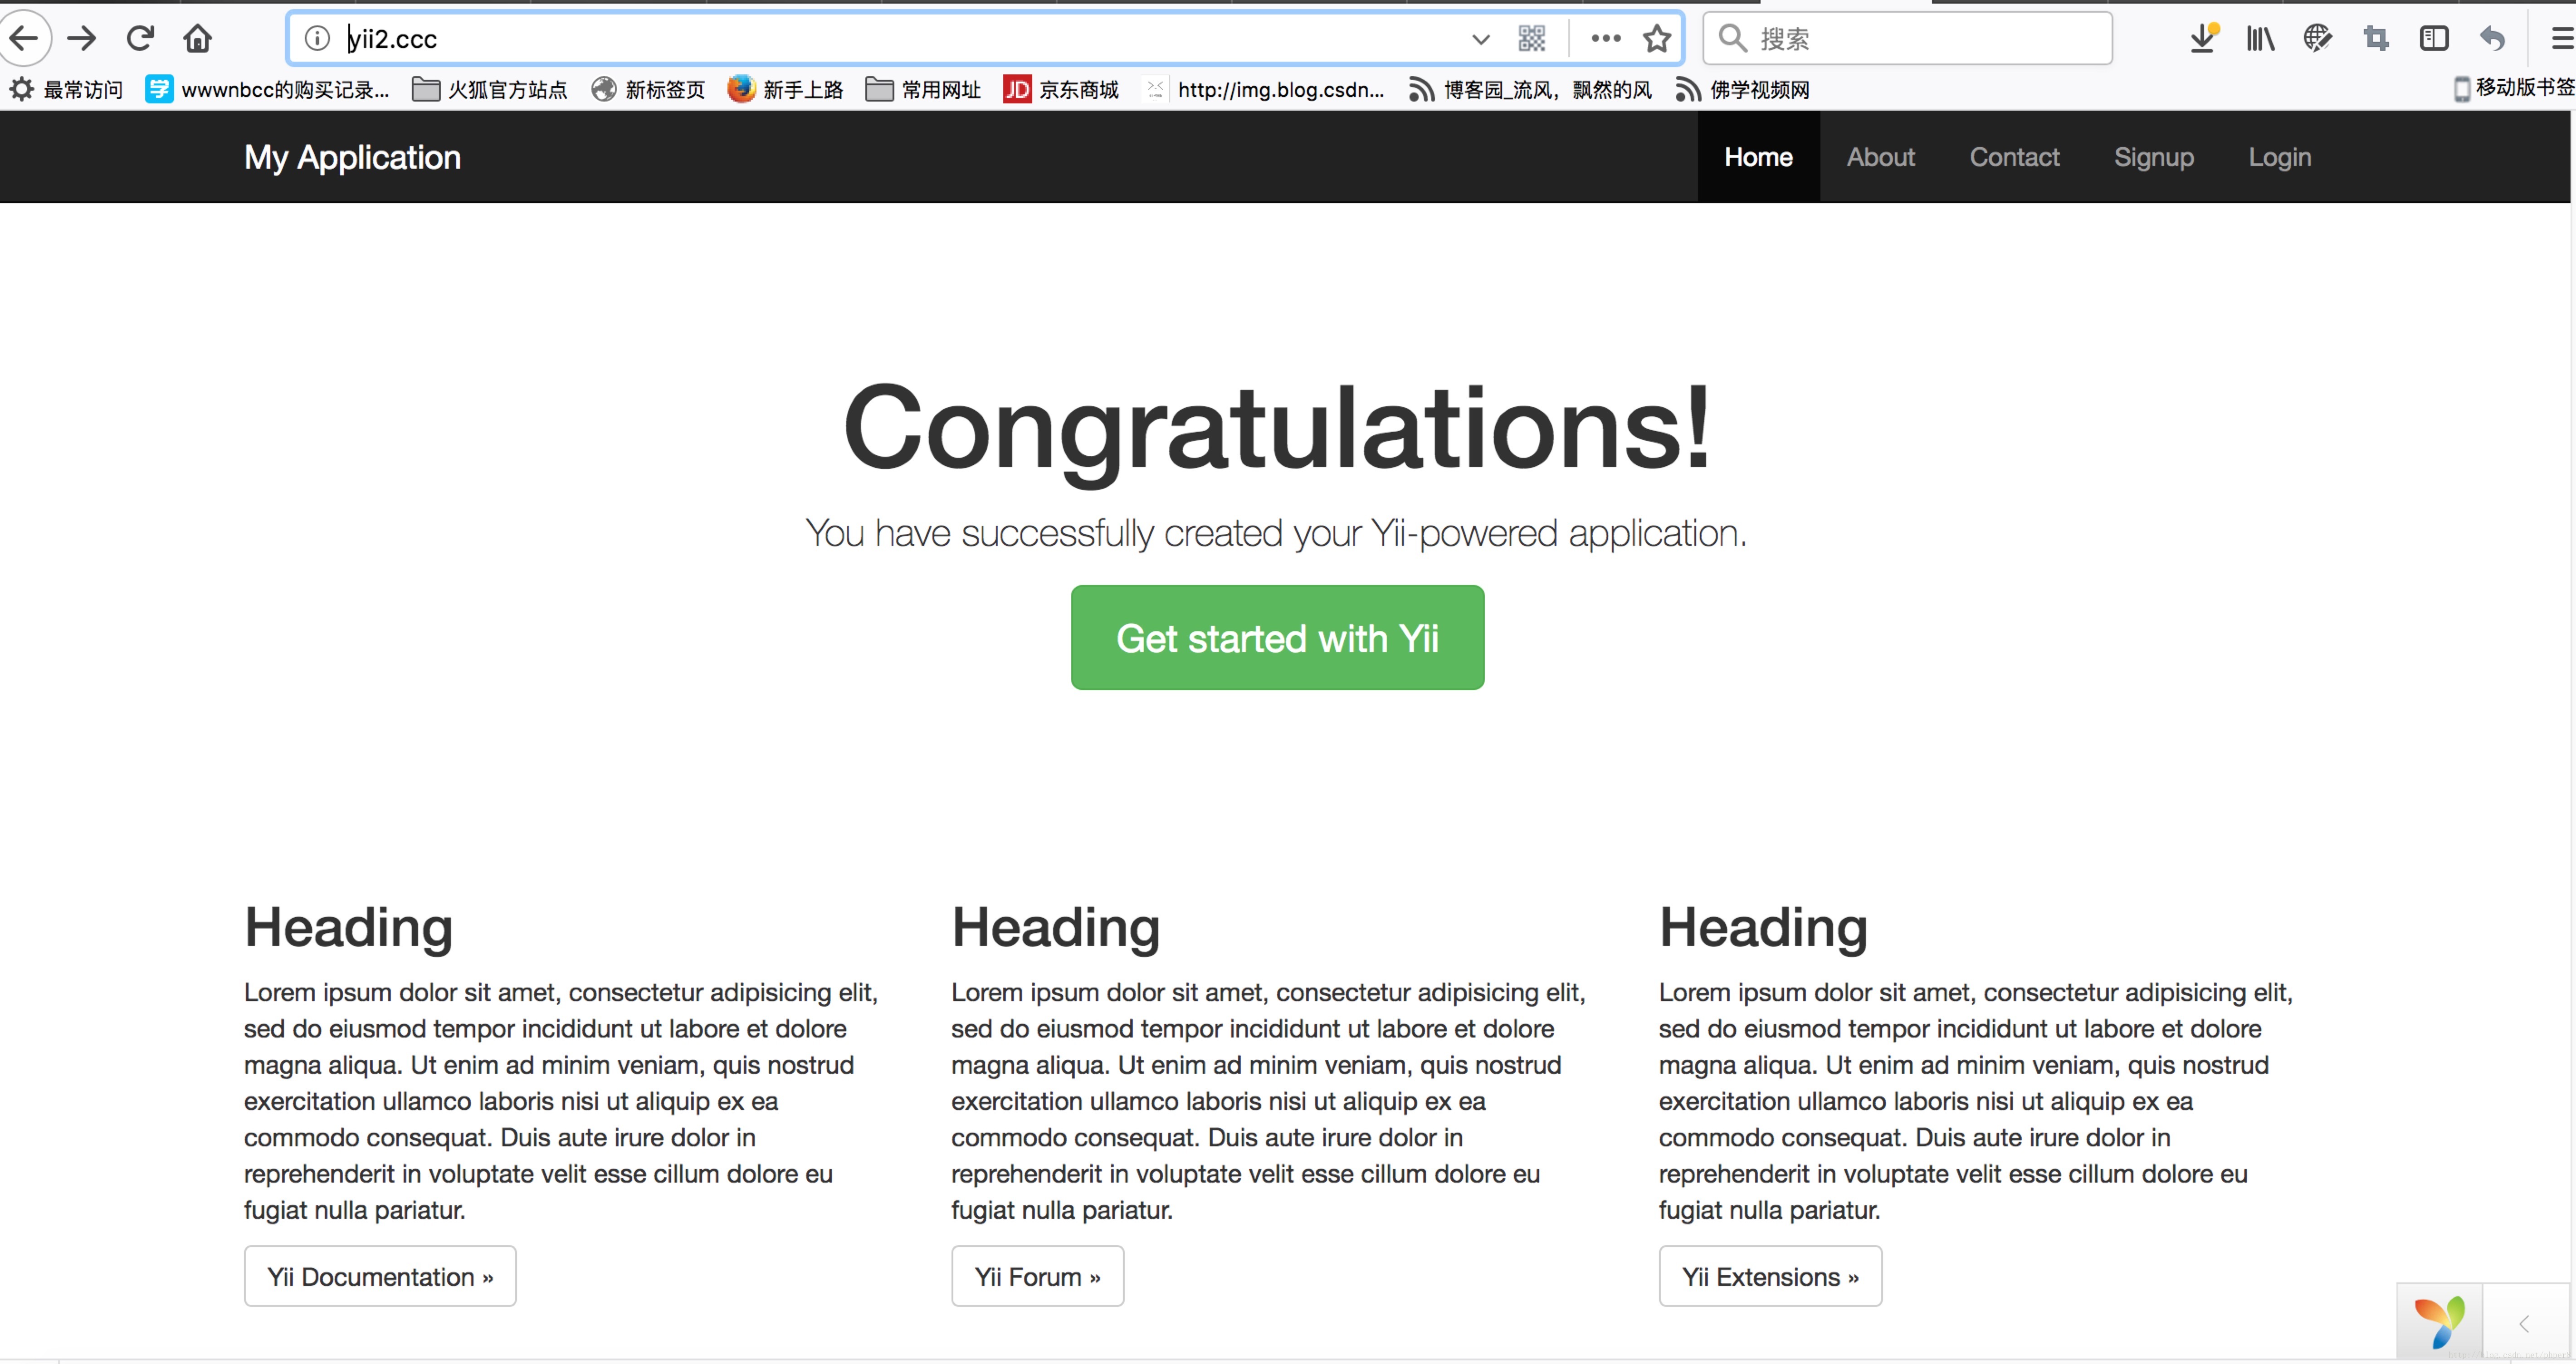Viewport: 2576px width, 1364px height.
Task: Go to the Login page
Action: [2279, 157]
